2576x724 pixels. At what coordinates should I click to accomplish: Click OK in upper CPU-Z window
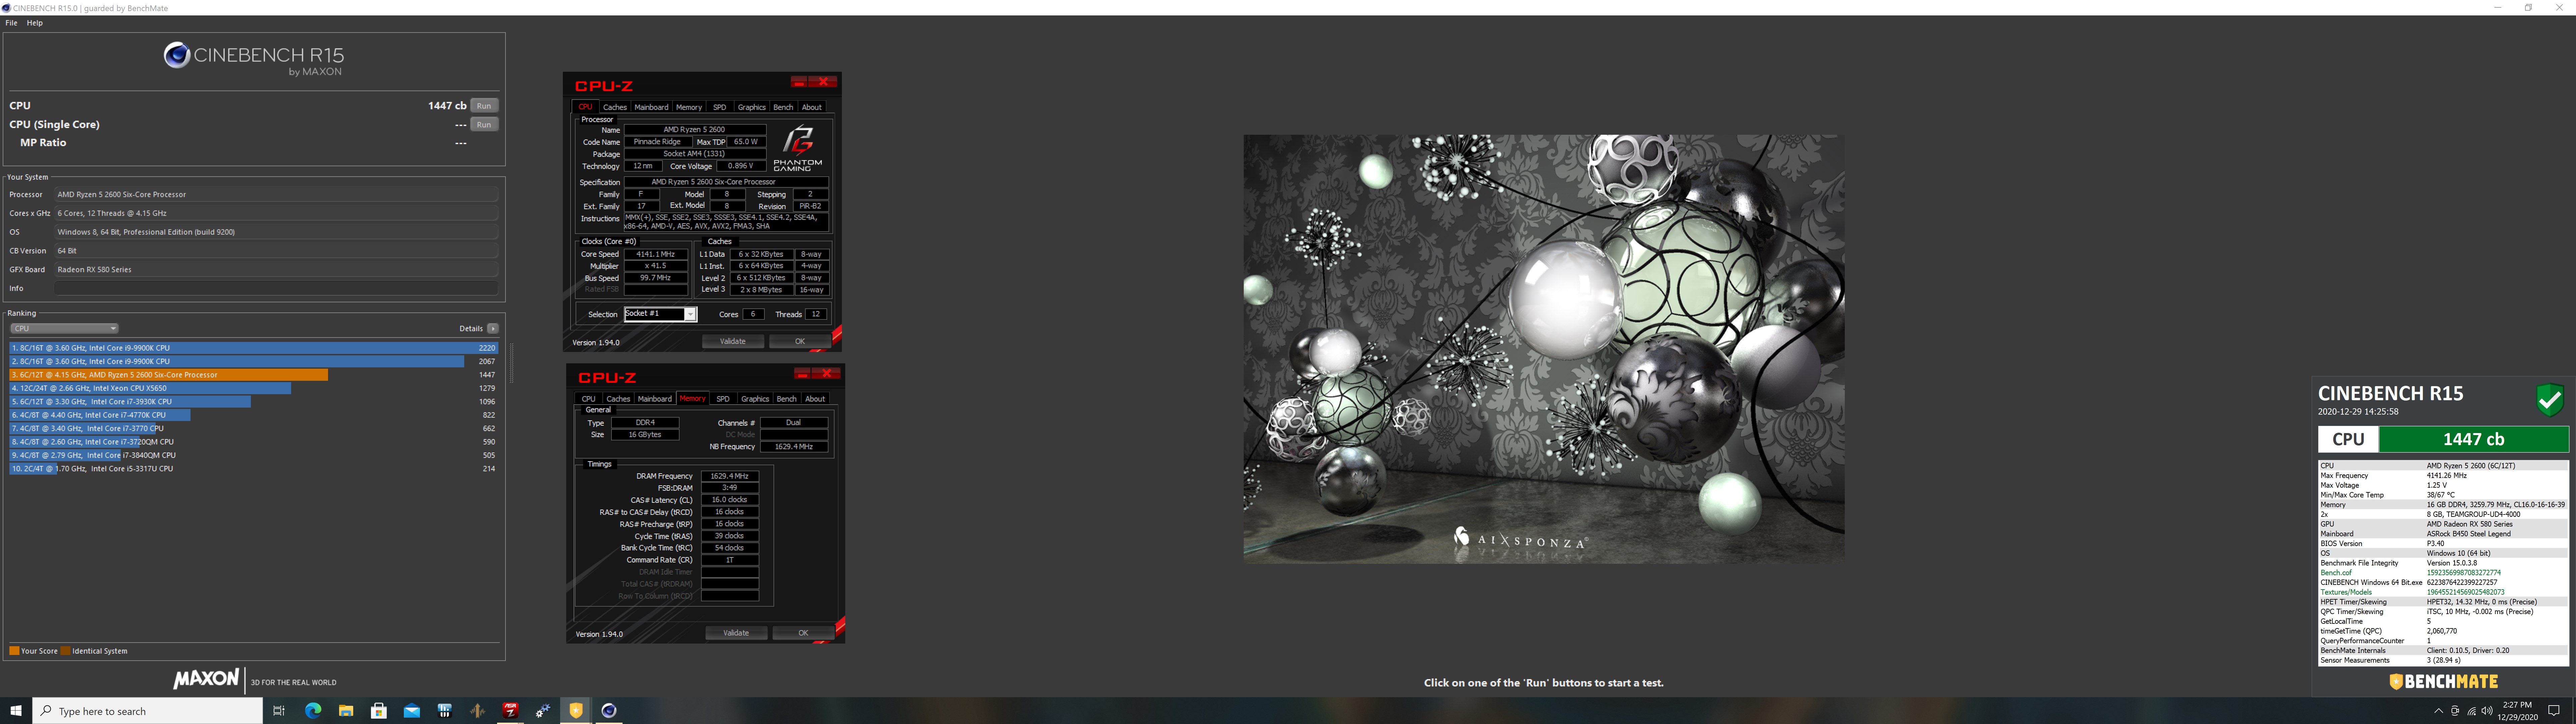(800, 341)
